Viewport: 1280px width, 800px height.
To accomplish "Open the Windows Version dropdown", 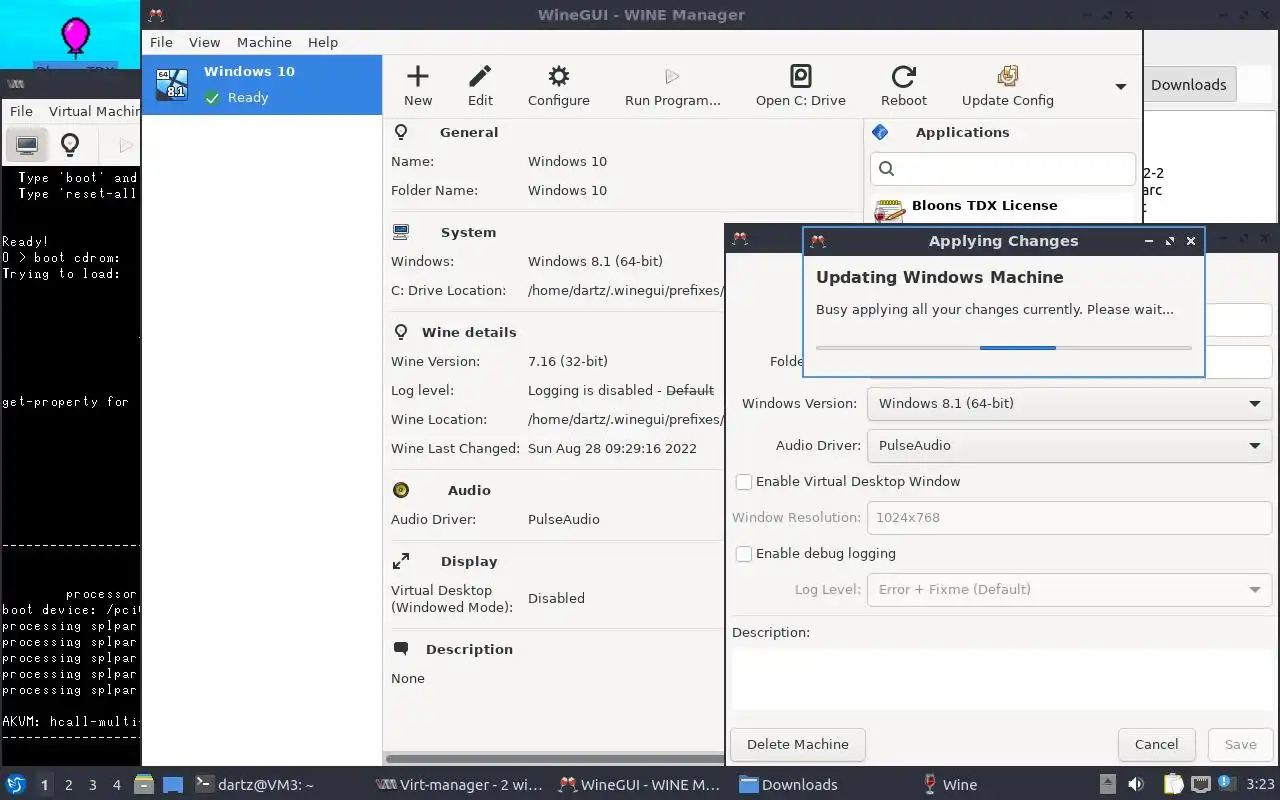I will pos(1069,404).
